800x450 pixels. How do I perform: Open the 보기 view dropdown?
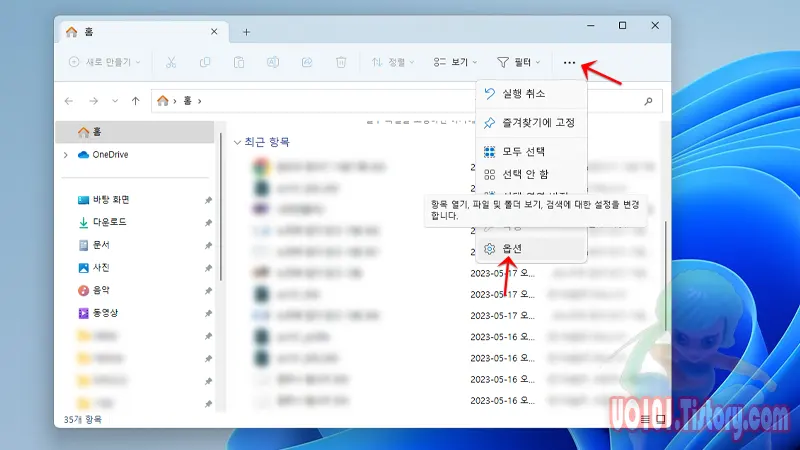click(455, 62)
